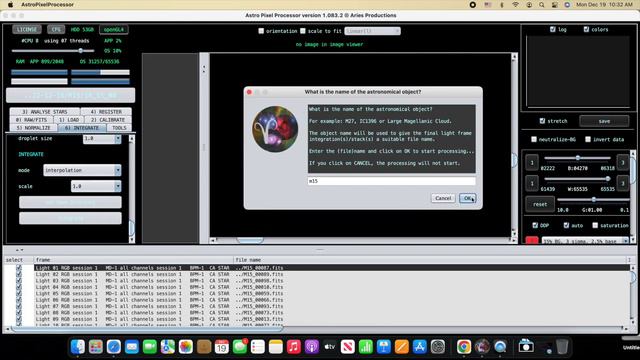Open Astro Pixel Processor dock icon
Image resolution: width=640 pixels, height=360 pixels.
482,347
